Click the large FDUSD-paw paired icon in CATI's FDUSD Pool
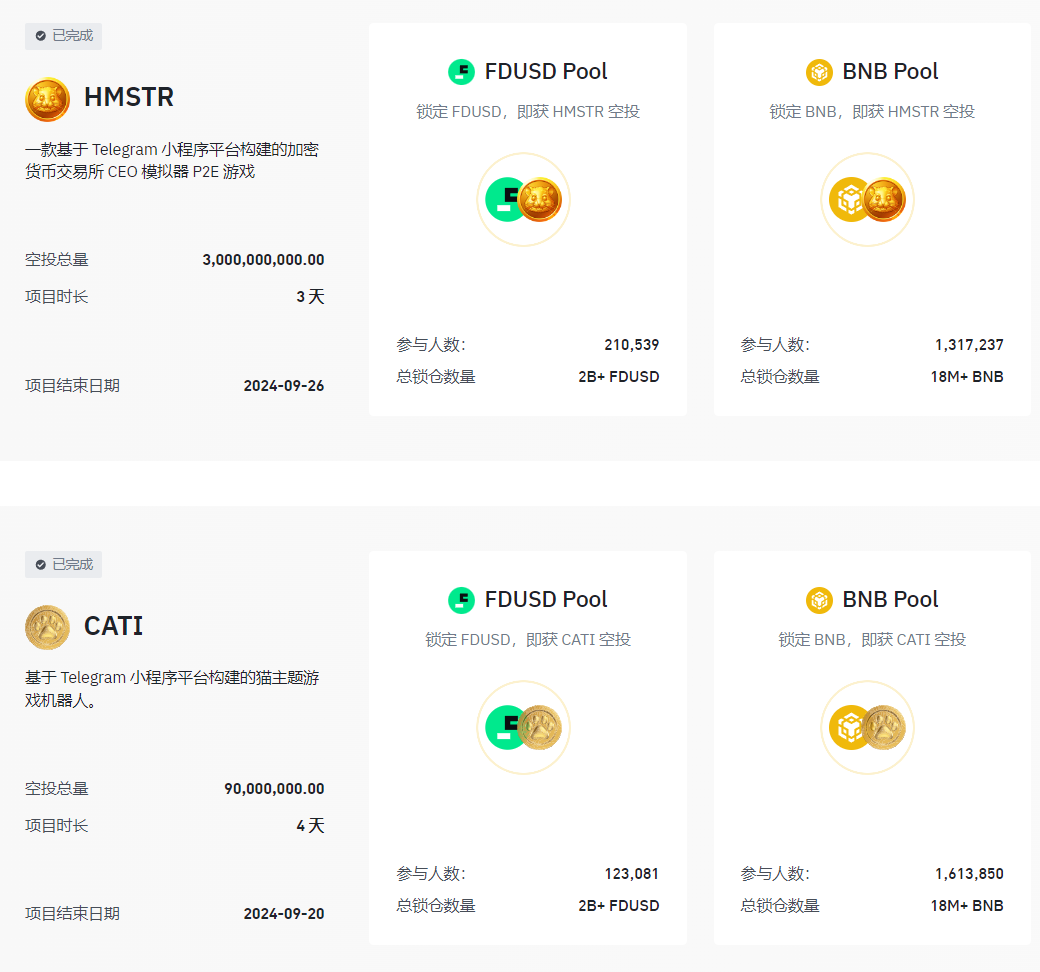This screenshot has height=972, width=1040. pos(523,728)
